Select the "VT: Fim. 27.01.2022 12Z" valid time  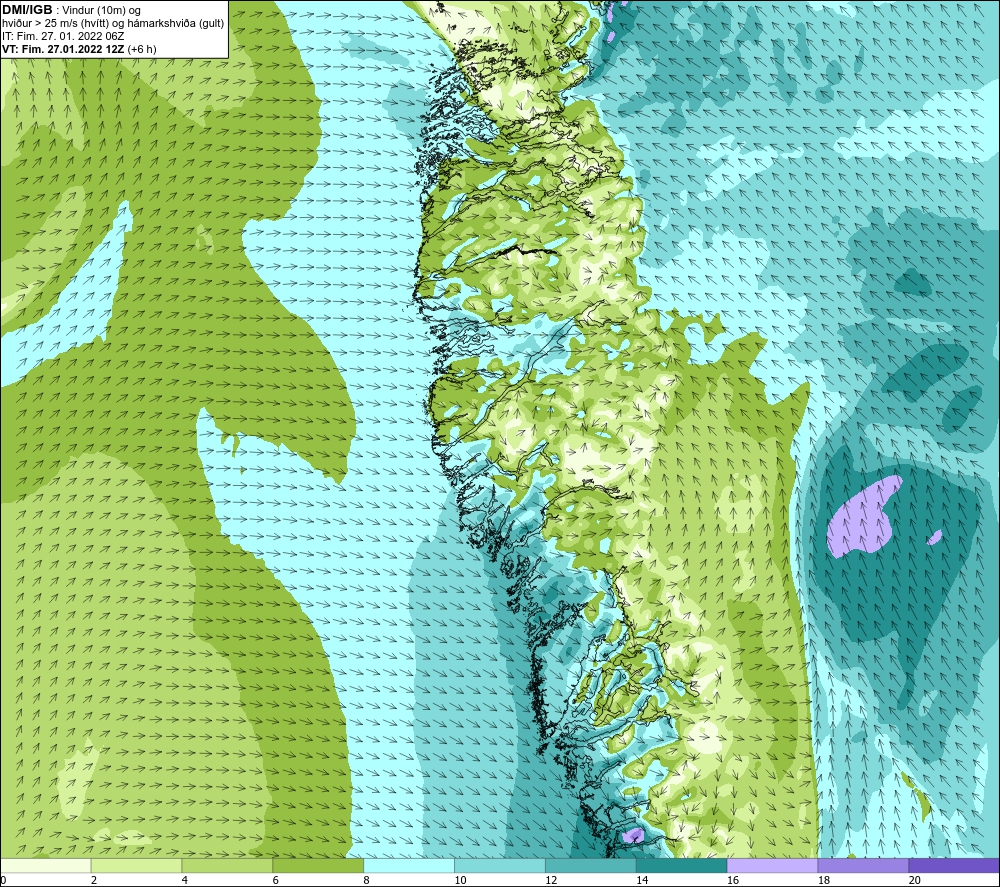point(64,49)
